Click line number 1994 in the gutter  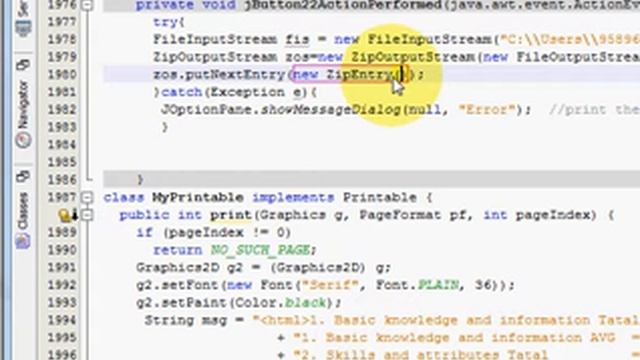[x=62, y=320]
